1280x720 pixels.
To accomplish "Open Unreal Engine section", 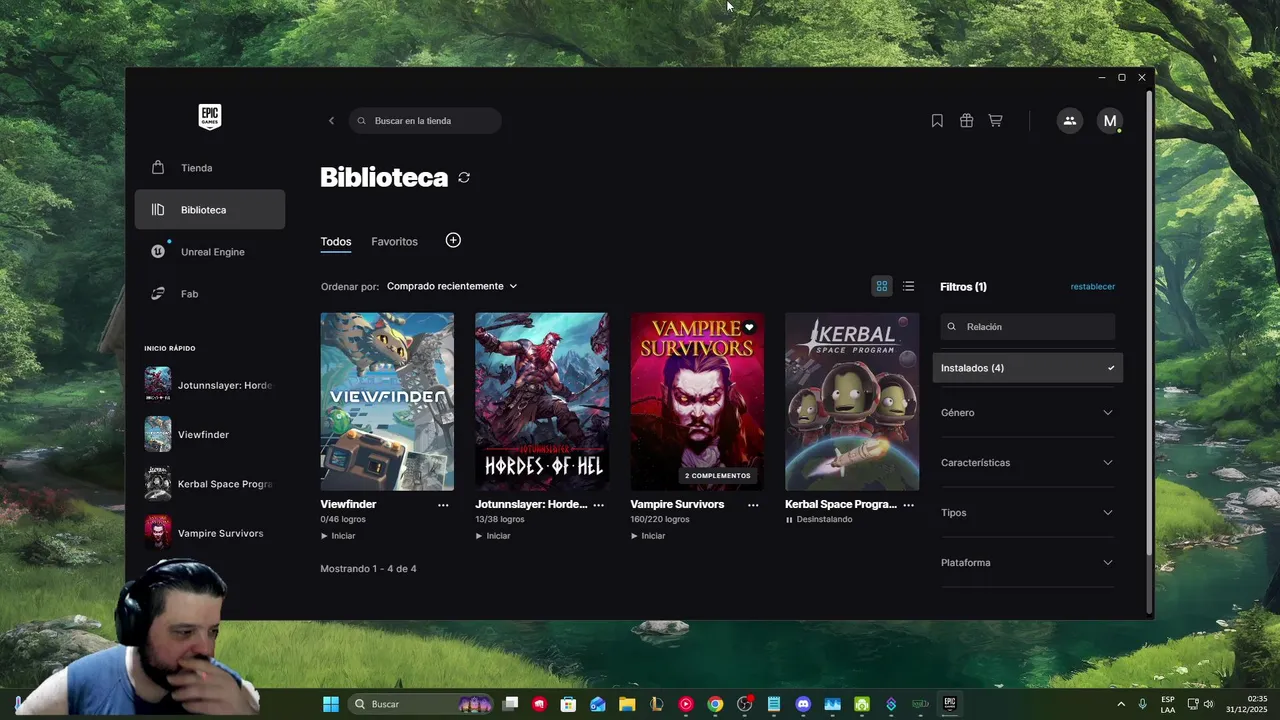I will (210, 252).
